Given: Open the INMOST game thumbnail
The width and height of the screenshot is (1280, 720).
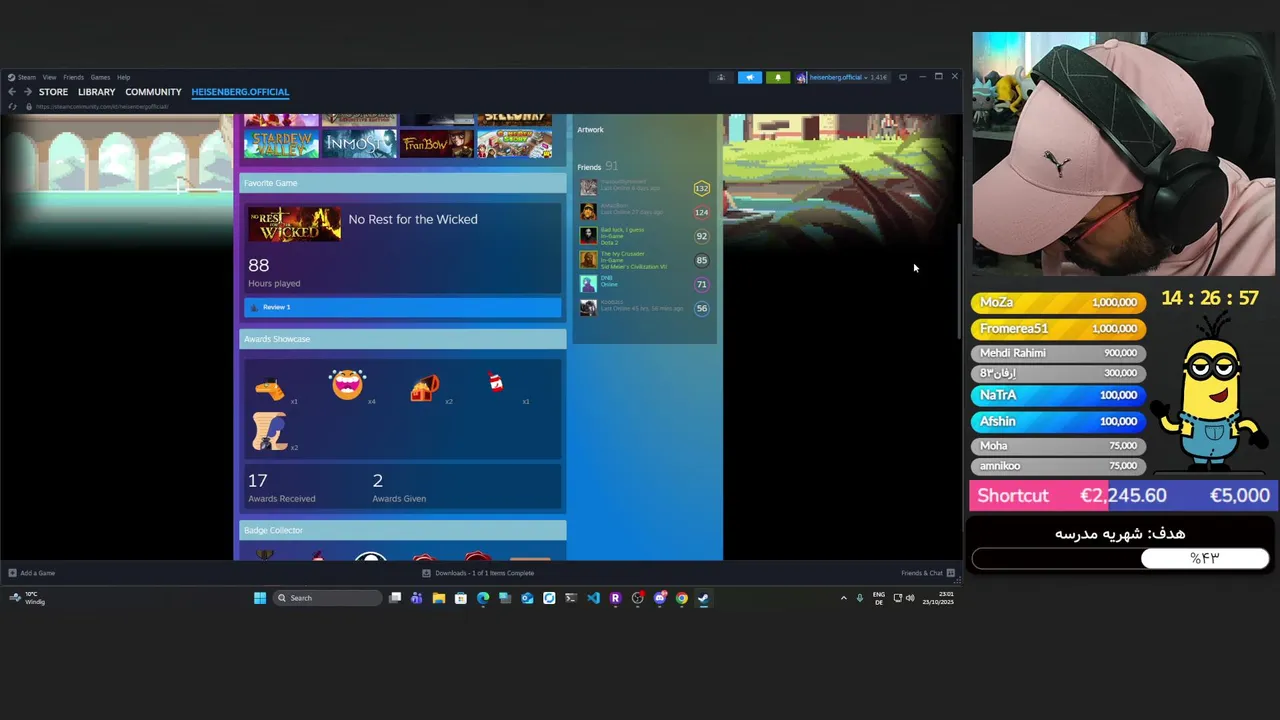Looking at the screenshot, I should click(x=359, y=144).
